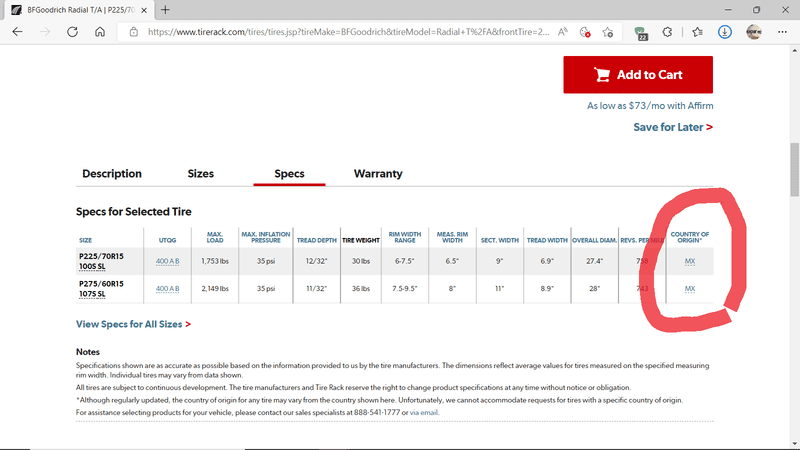Switch to the Description tab
Screen dimensions: 800x450
[x=112, y=173]
